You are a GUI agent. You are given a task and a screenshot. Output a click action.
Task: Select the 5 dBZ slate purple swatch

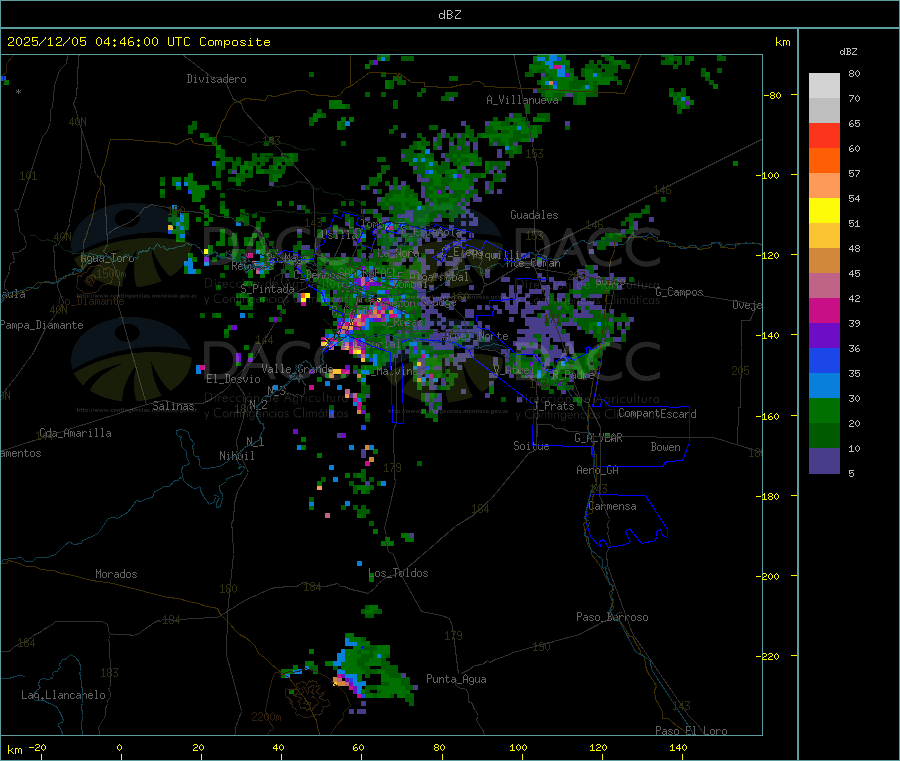[824, 461]
